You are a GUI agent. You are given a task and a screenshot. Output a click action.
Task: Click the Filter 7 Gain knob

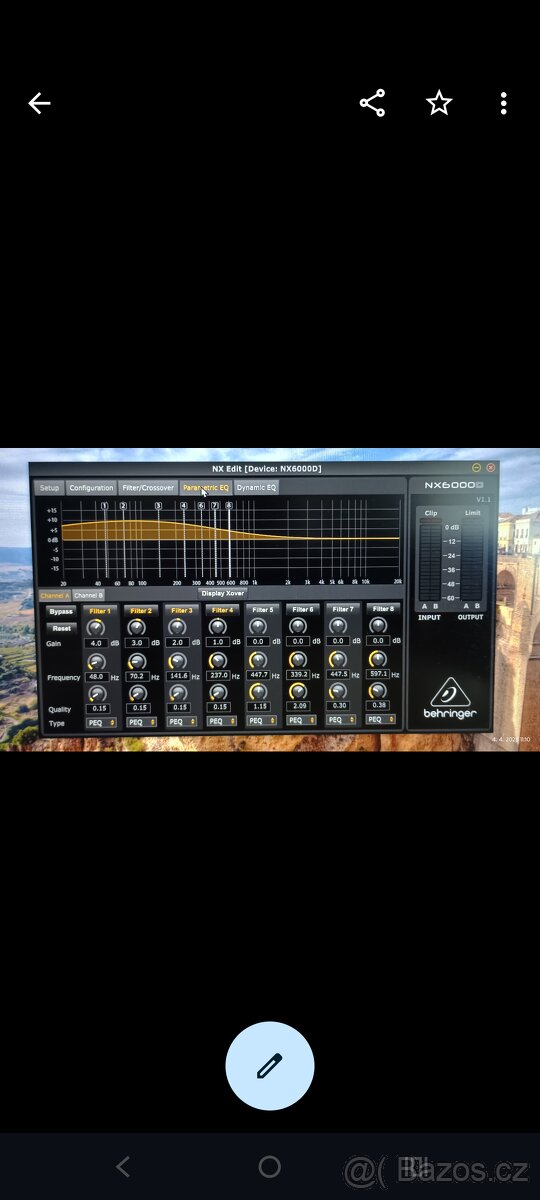pyautogui.click(x=338, y=626)
